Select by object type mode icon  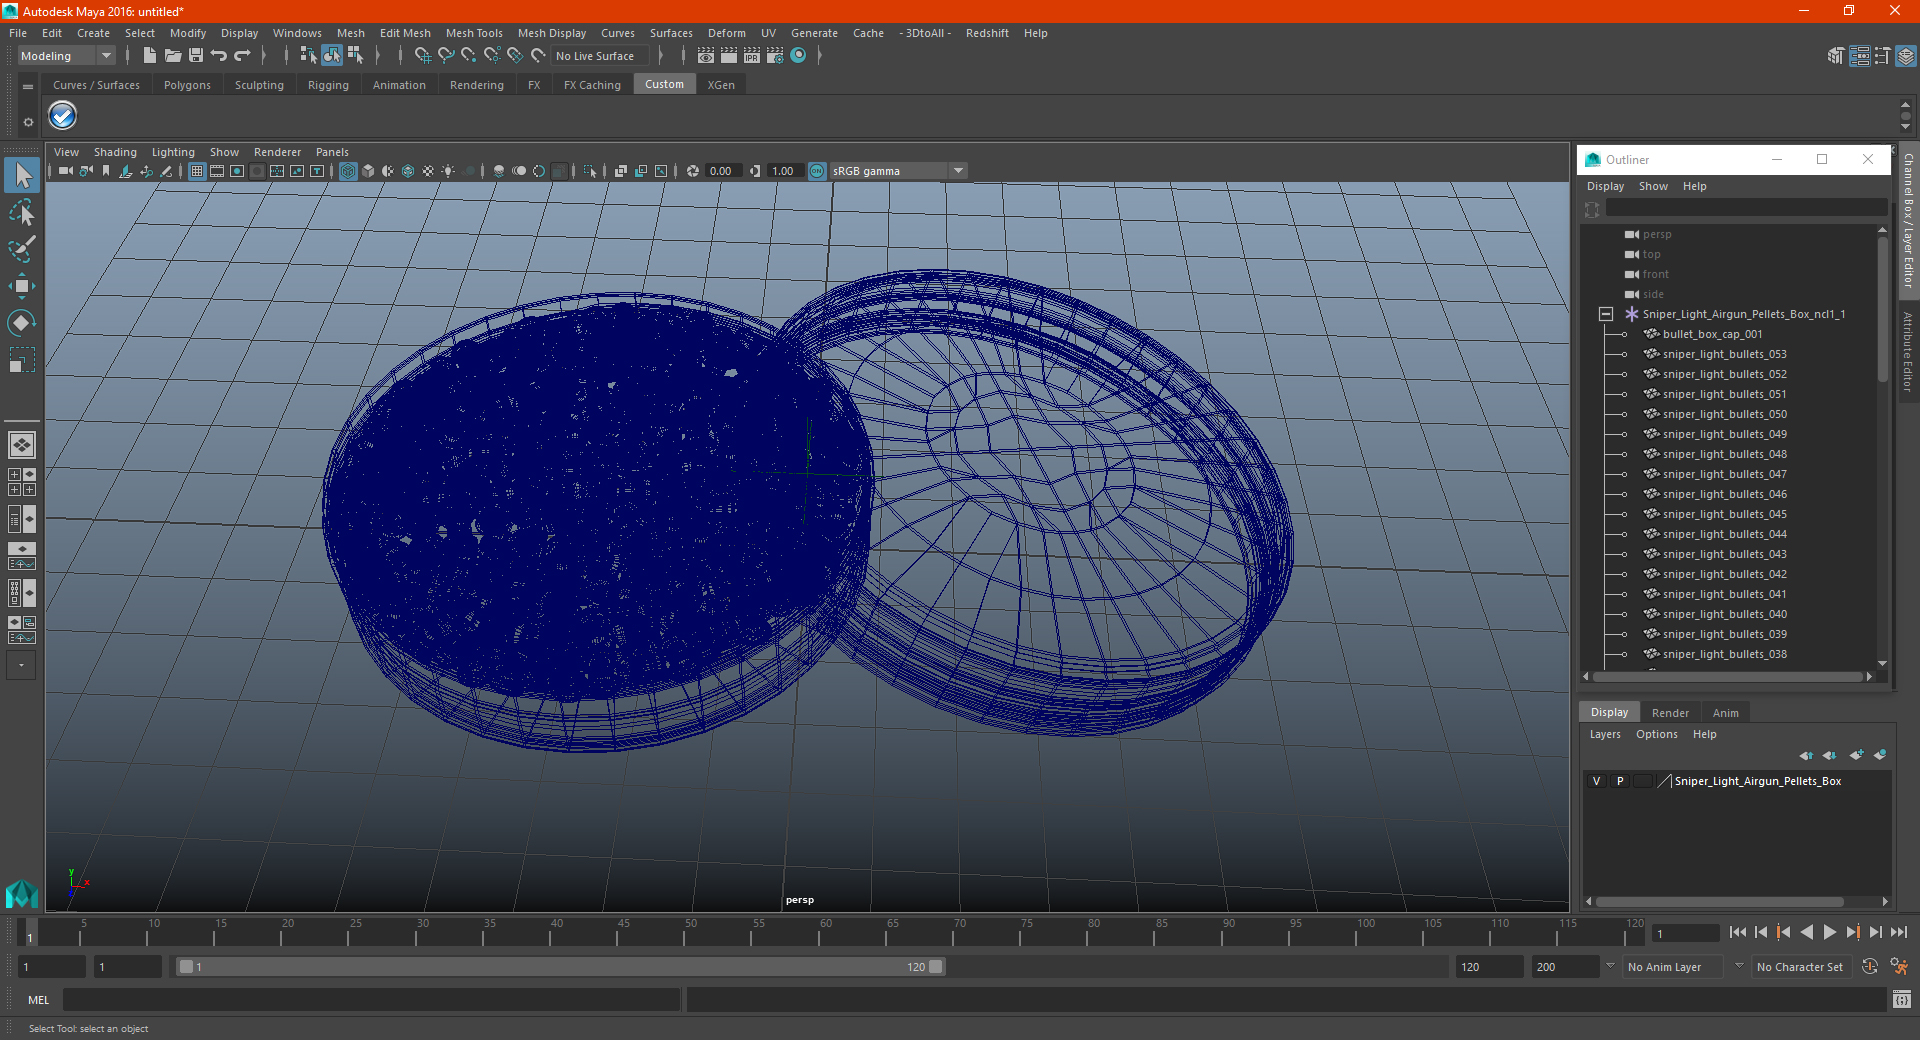331,56
